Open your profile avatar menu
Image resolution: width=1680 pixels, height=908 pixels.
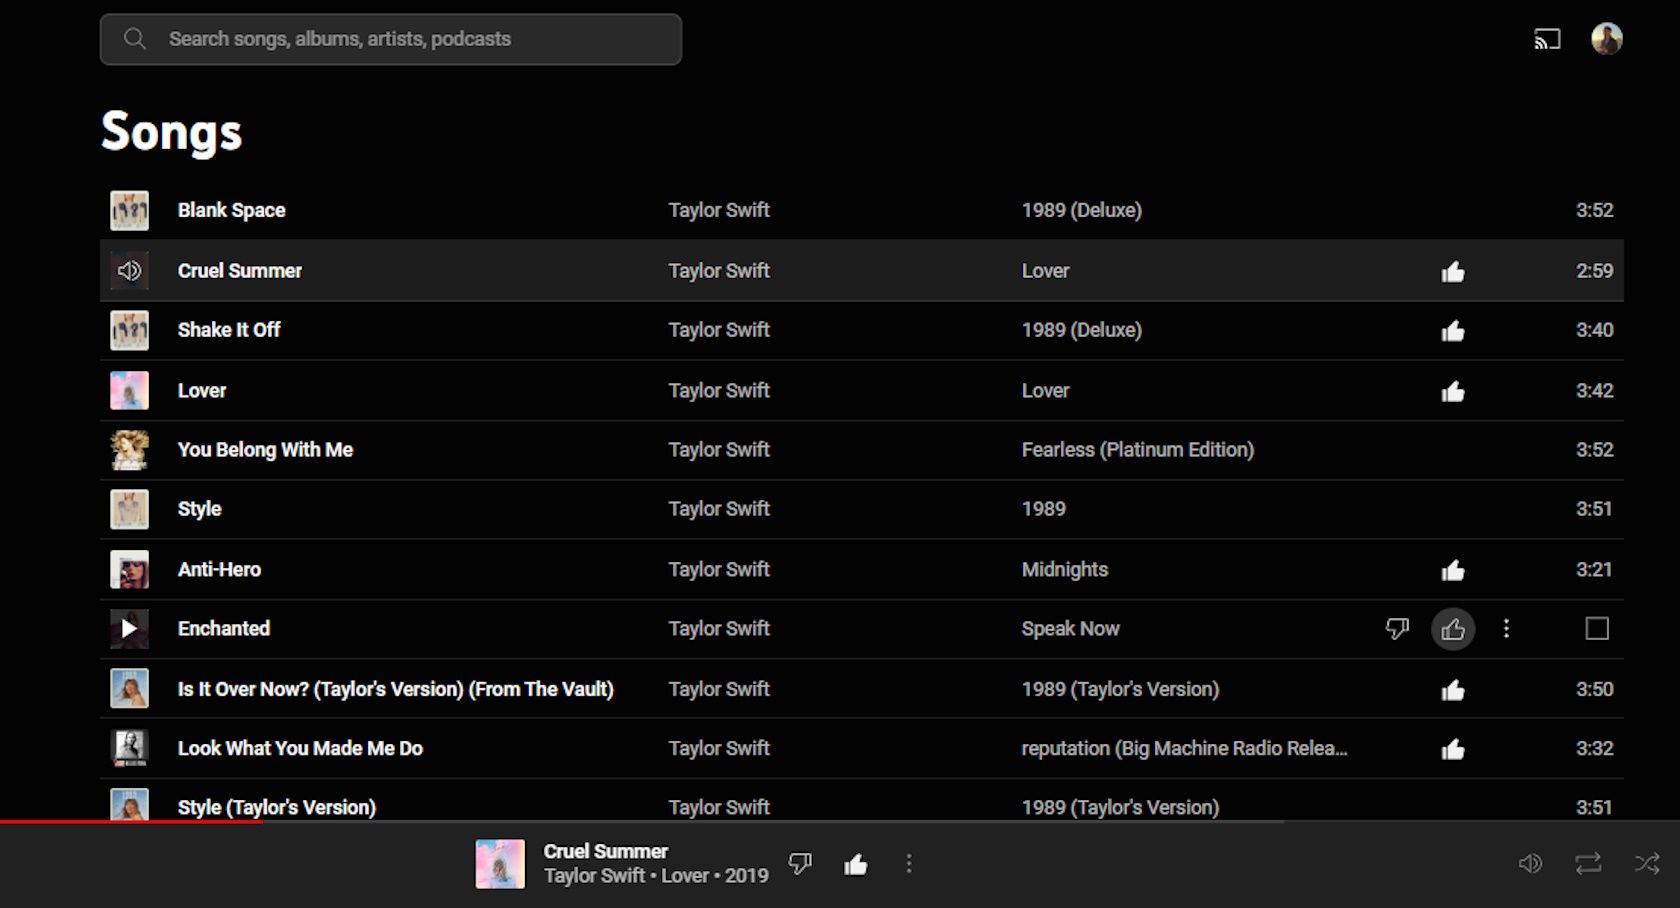coord(1607,38)
